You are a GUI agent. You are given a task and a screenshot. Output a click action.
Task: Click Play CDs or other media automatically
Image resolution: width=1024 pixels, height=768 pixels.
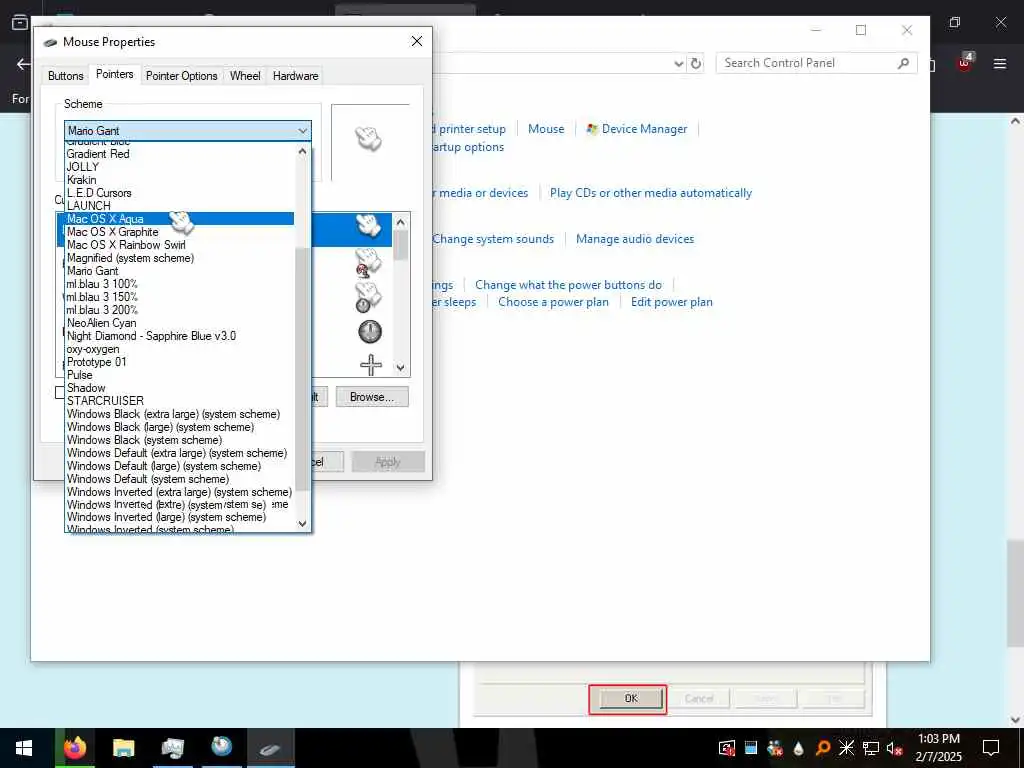pos(650,193)
